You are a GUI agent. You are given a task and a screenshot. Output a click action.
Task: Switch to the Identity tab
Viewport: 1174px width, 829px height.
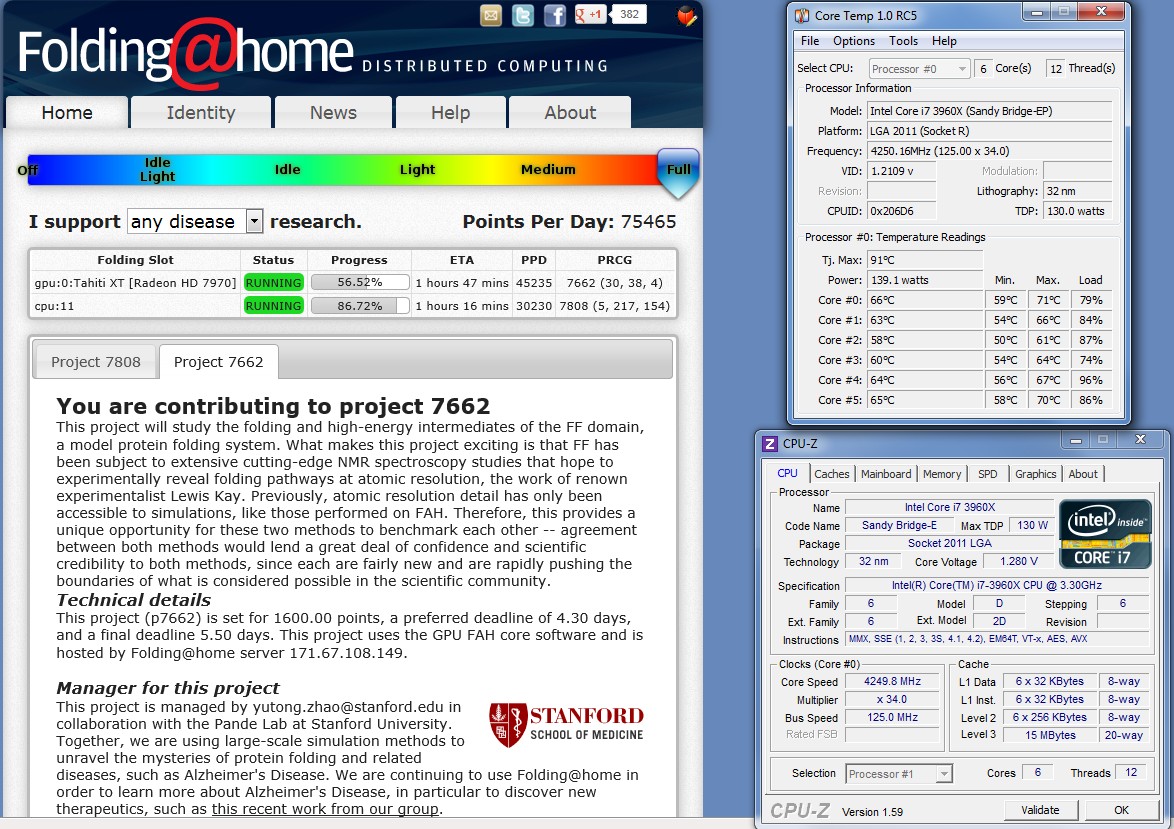(x=201, y=112)
